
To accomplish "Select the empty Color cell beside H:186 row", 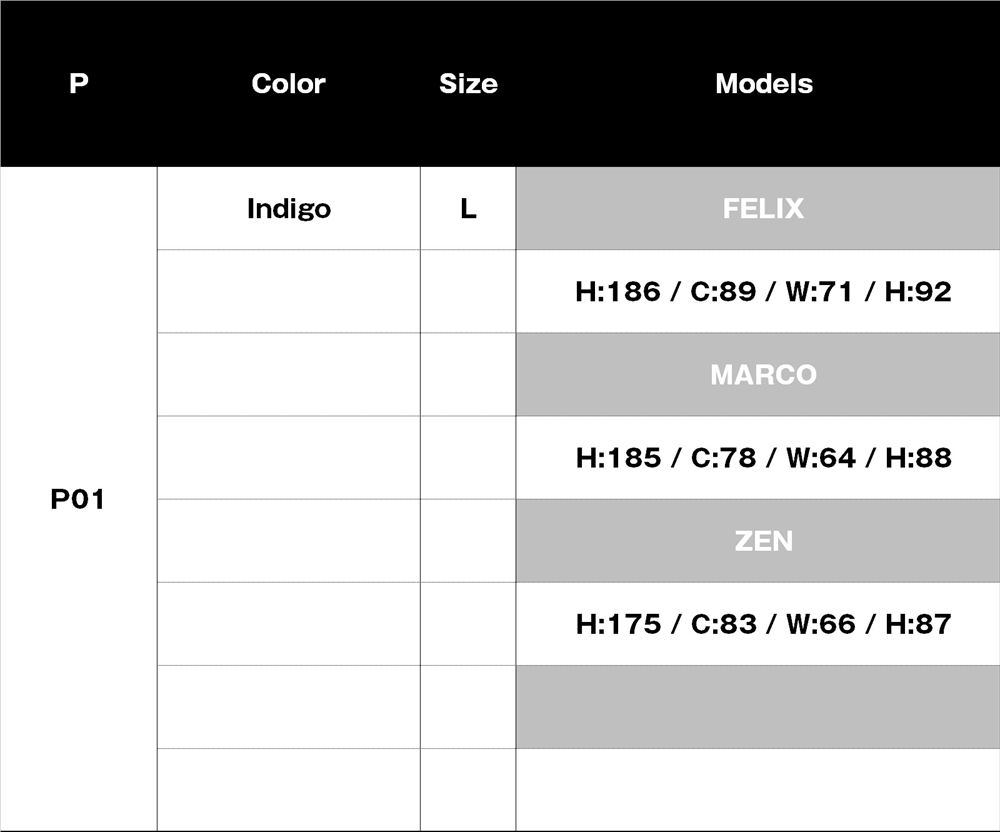I will [x=288, y=292].
